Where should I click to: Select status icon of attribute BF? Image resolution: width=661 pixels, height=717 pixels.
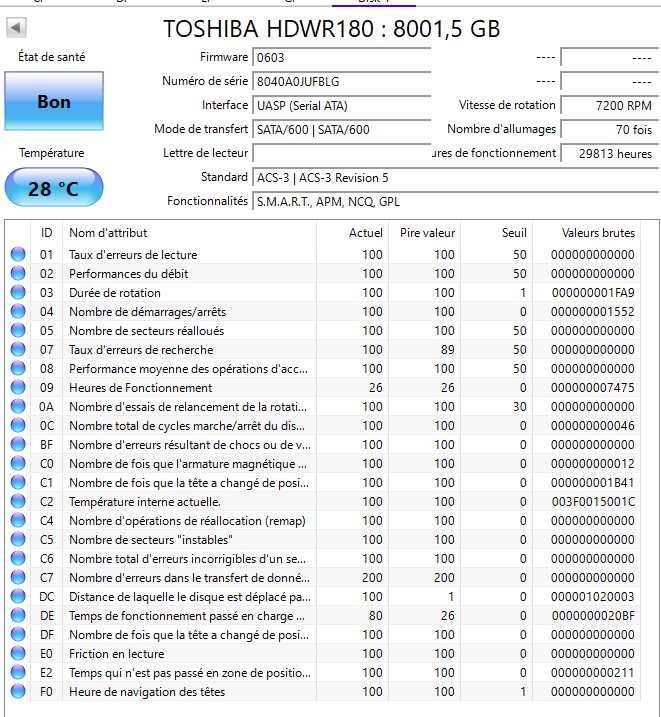[18, 444]
